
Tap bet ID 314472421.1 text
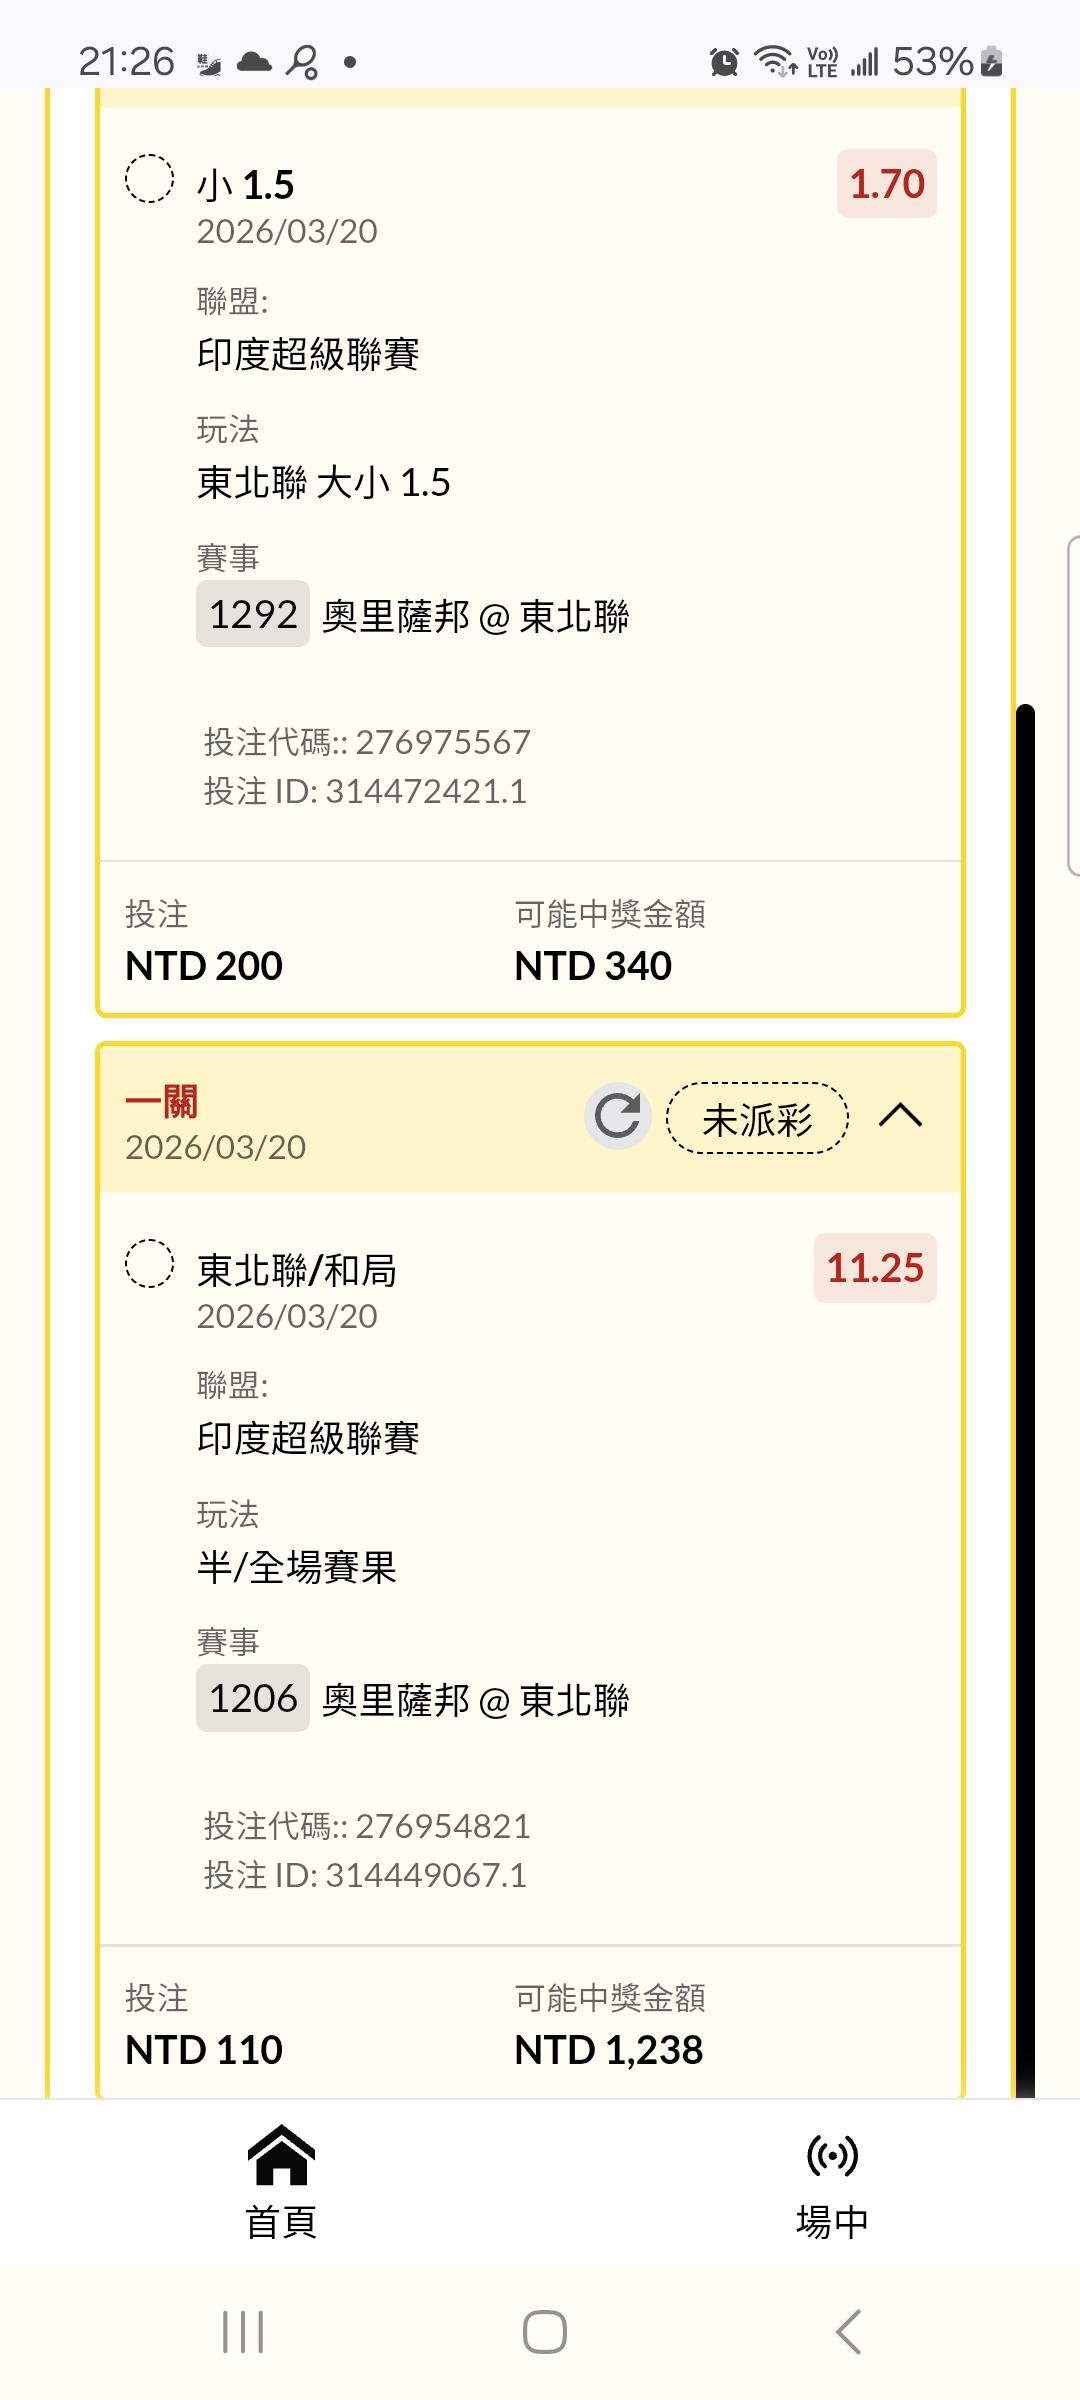tap(365, 792)
